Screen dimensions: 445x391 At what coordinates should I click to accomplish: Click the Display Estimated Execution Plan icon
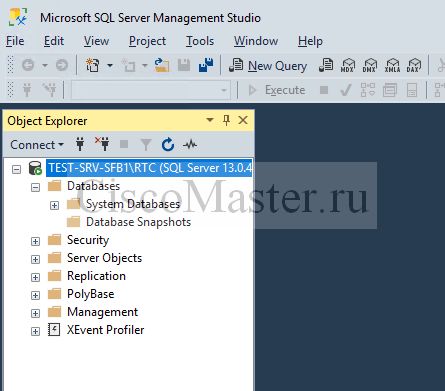tap(368, 90)
